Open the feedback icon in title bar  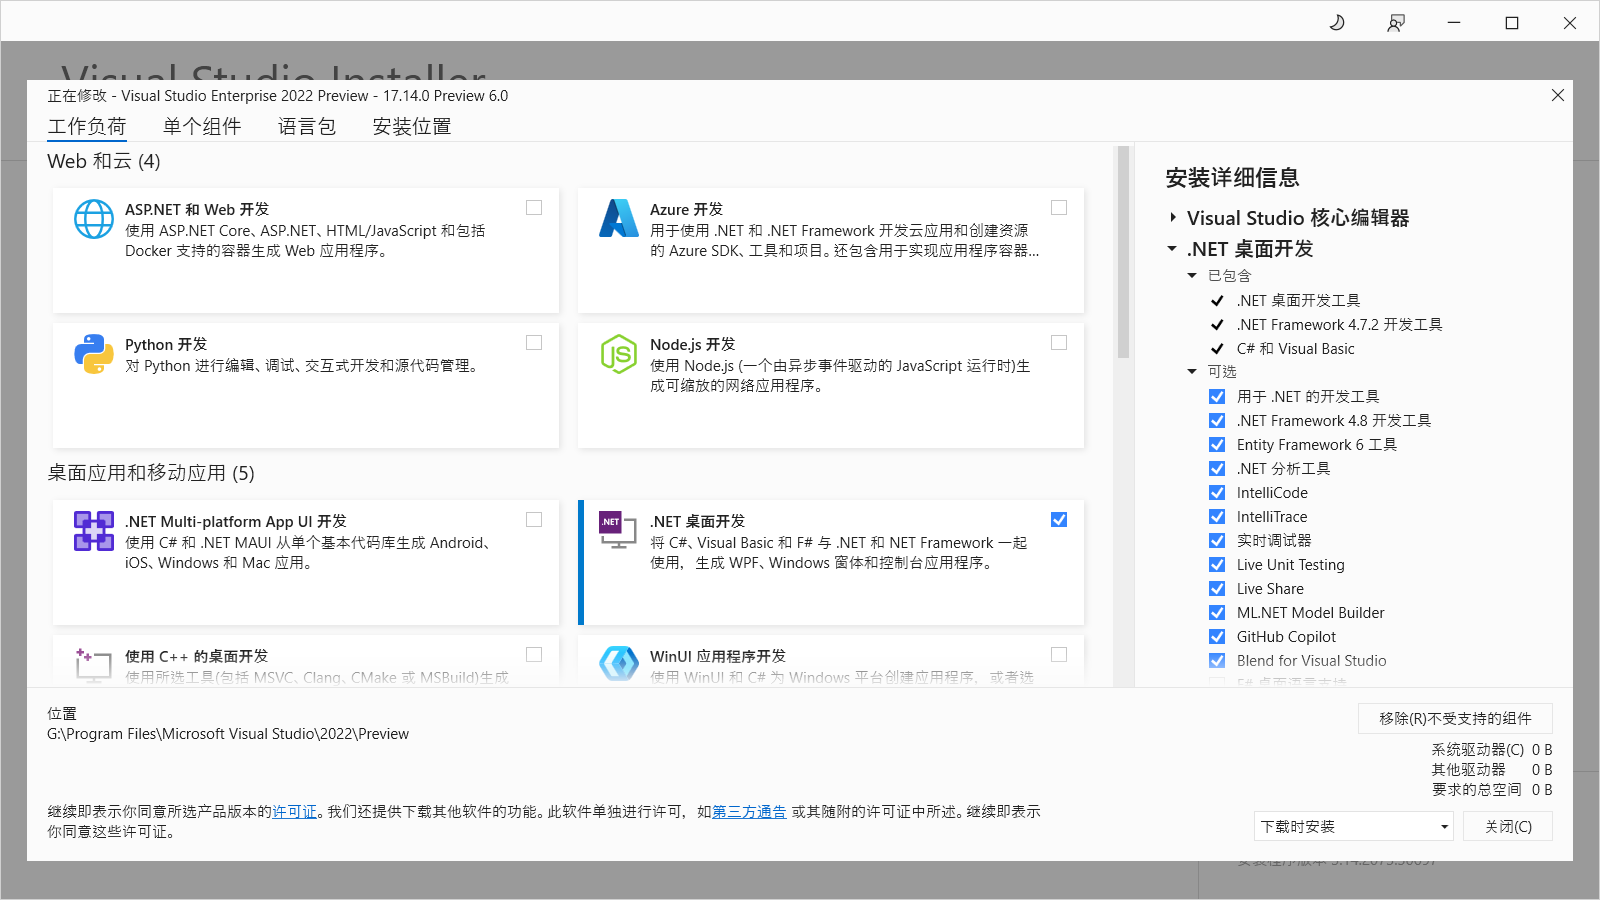click(1396, 22)
